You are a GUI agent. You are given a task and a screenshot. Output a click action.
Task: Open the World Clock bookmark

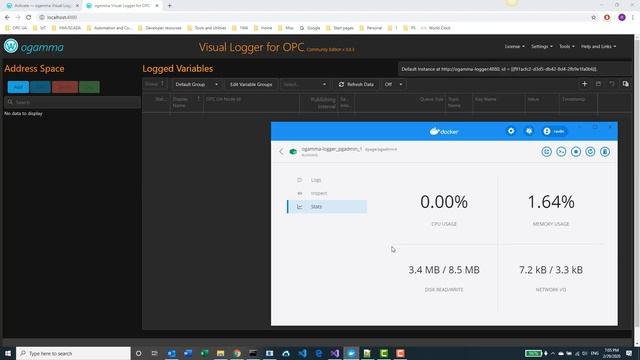(436, 28)
